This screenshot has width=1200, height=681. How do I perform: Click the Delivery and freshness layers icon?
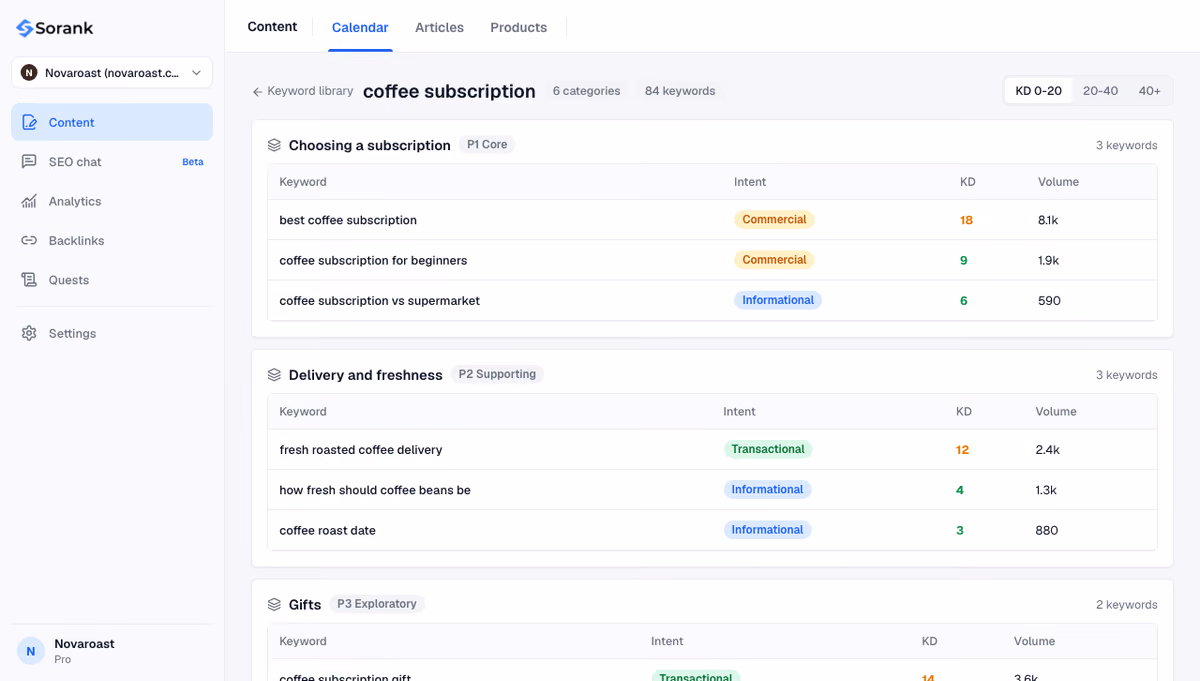coord(274,375)
